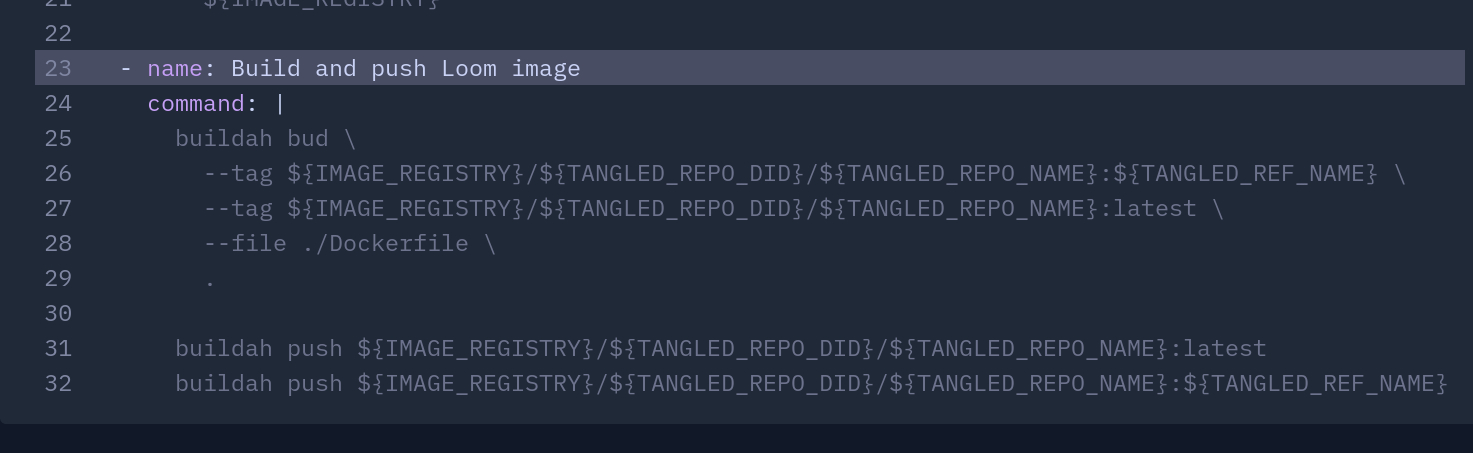Click the 'Build and push Loom image' text
This screenshot has height=453, width=1473.
pyautogui.click(x=405, y=68)
